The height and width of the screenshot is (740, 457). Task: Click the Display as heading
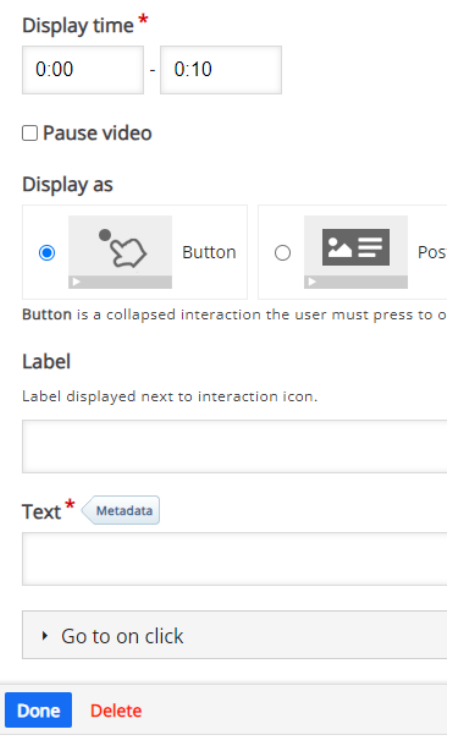tap(68, 185)
